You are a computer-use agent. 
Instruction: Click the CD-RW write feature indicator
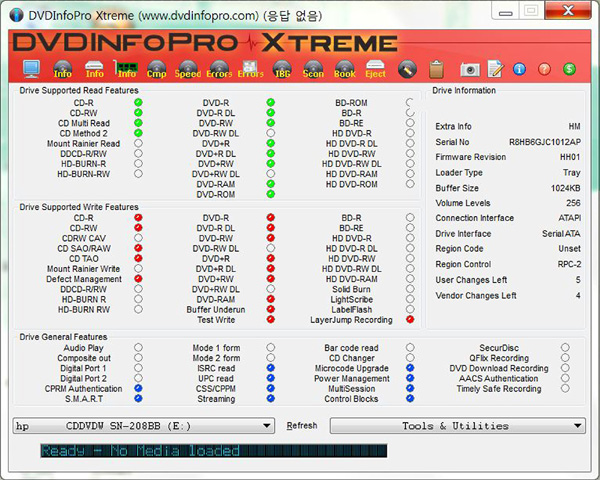tap(138, 228)
